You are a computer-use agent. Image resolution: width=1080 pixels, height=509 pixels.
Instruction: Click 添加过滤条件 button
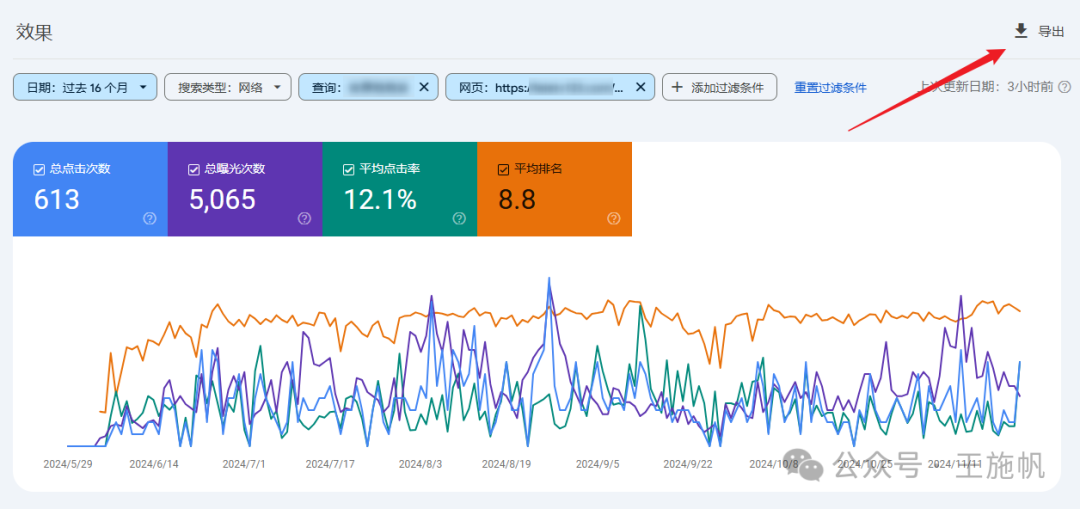tap(719, 87)
